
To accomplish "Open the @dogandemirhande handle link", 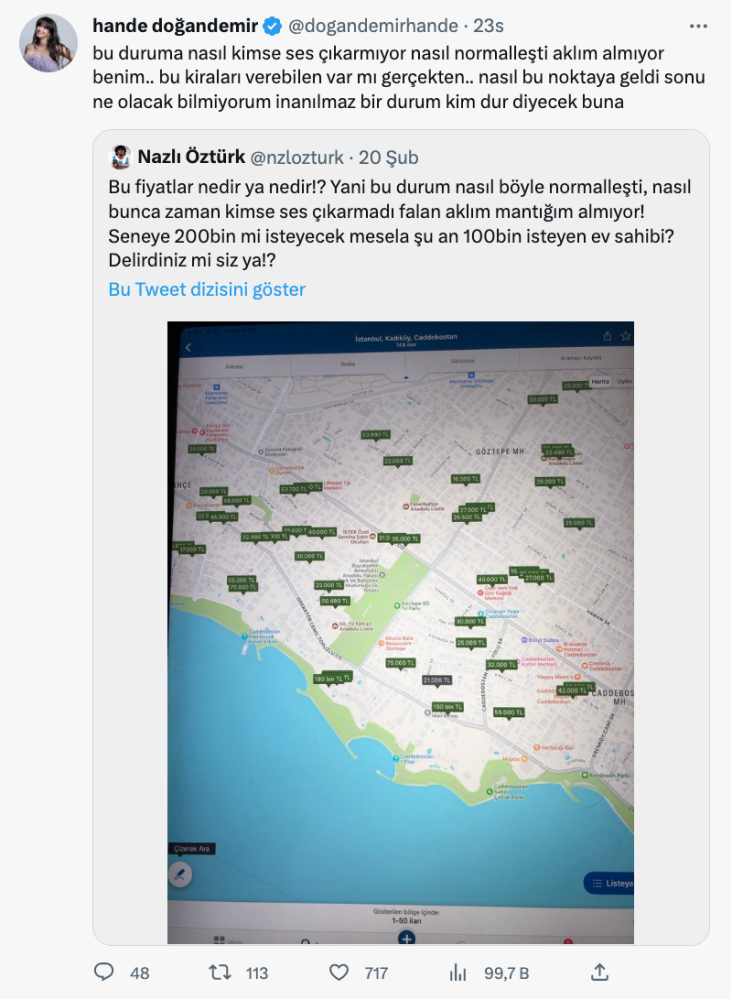I will 373,26.
